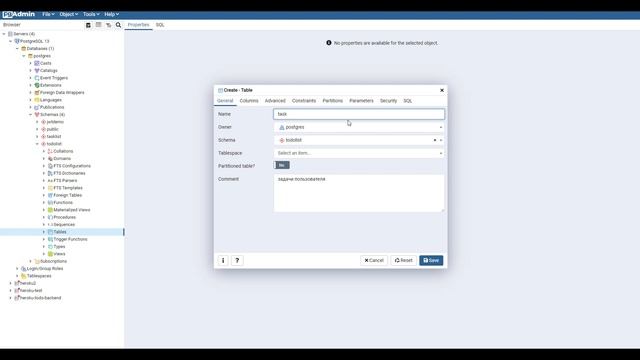Click the Catalogs node icon

point(37,71)
